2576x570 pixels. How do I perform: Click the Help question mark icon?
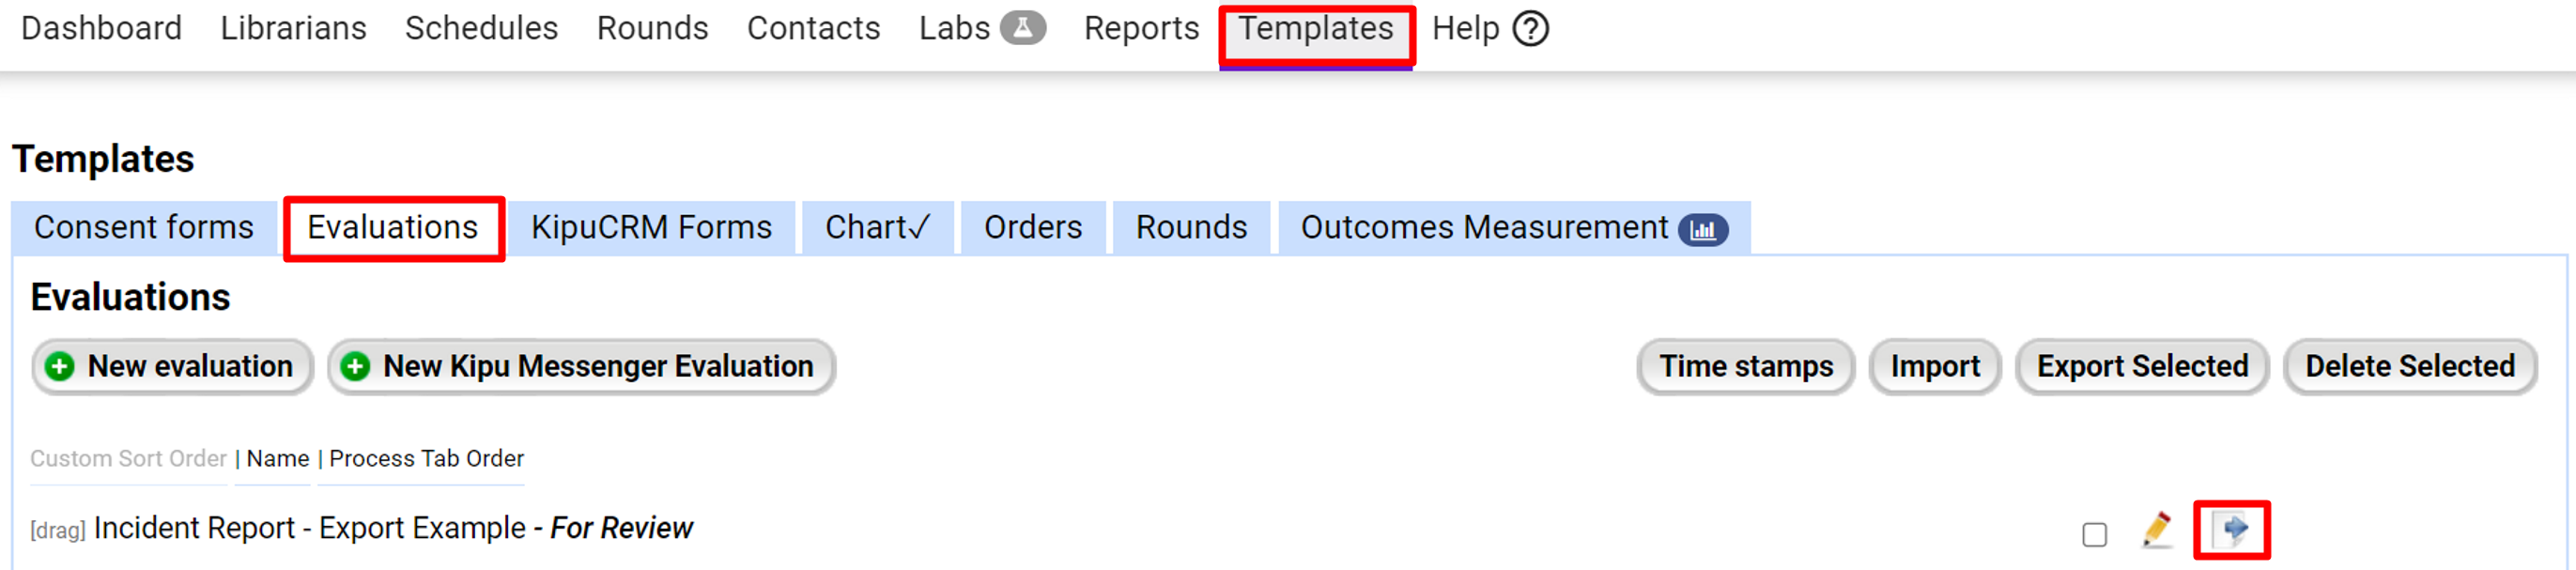pyautogui.click(x=1530, y=29)
